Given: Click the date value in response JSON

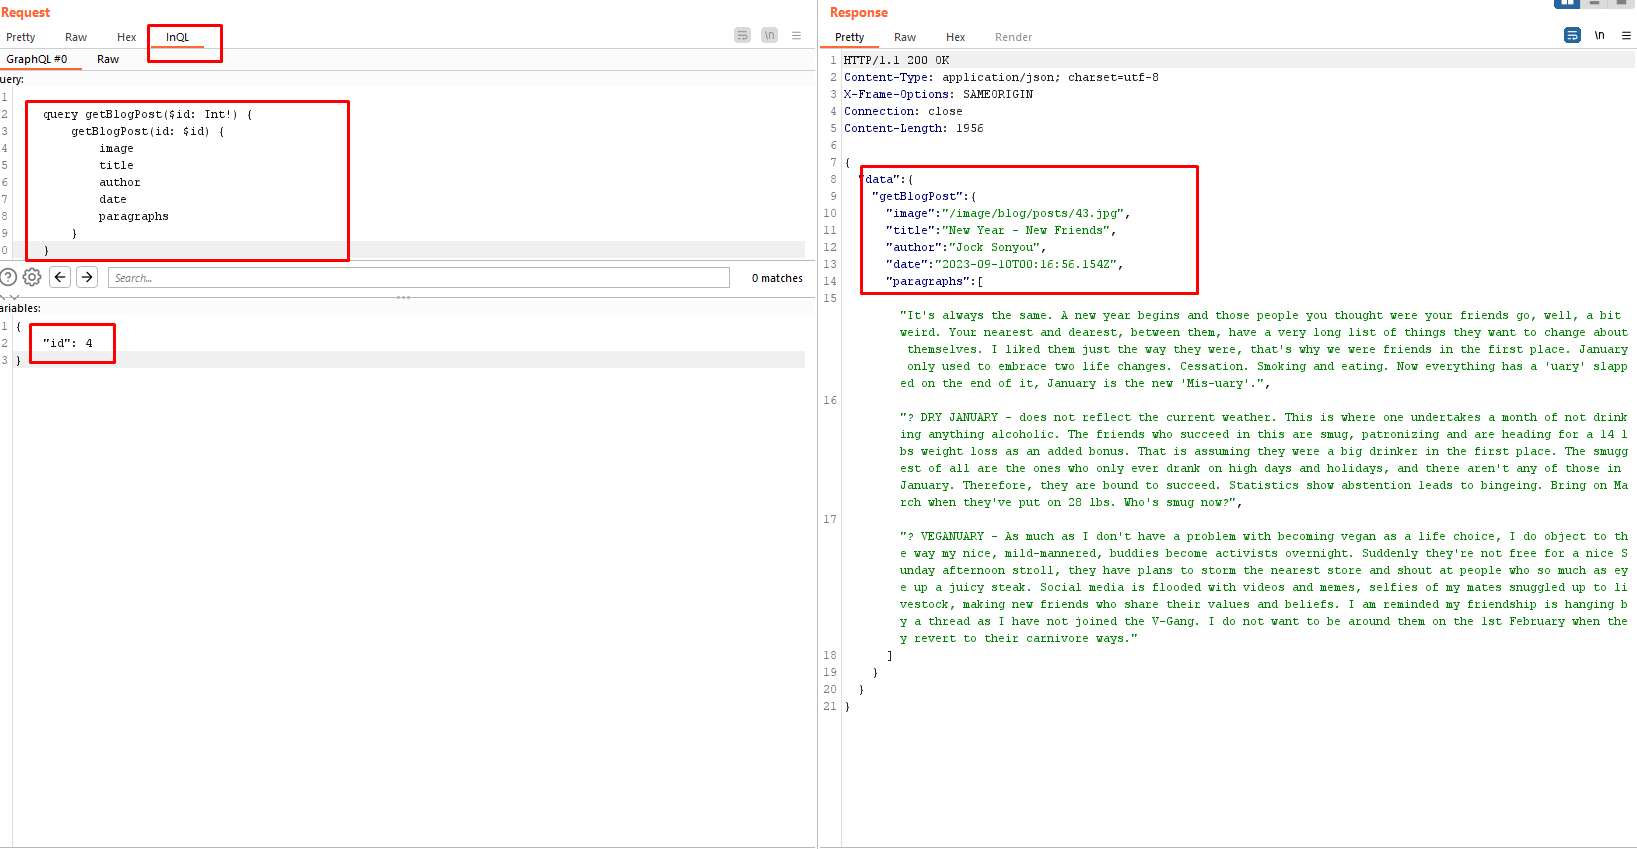Looking at the screenshot, I should [1026, 264].
